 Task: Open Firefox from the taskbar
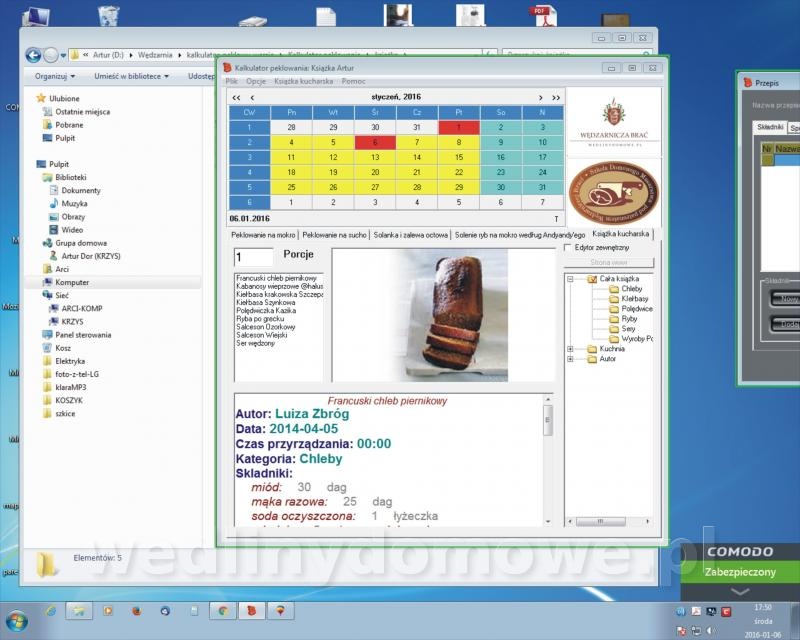click(136, 611)
